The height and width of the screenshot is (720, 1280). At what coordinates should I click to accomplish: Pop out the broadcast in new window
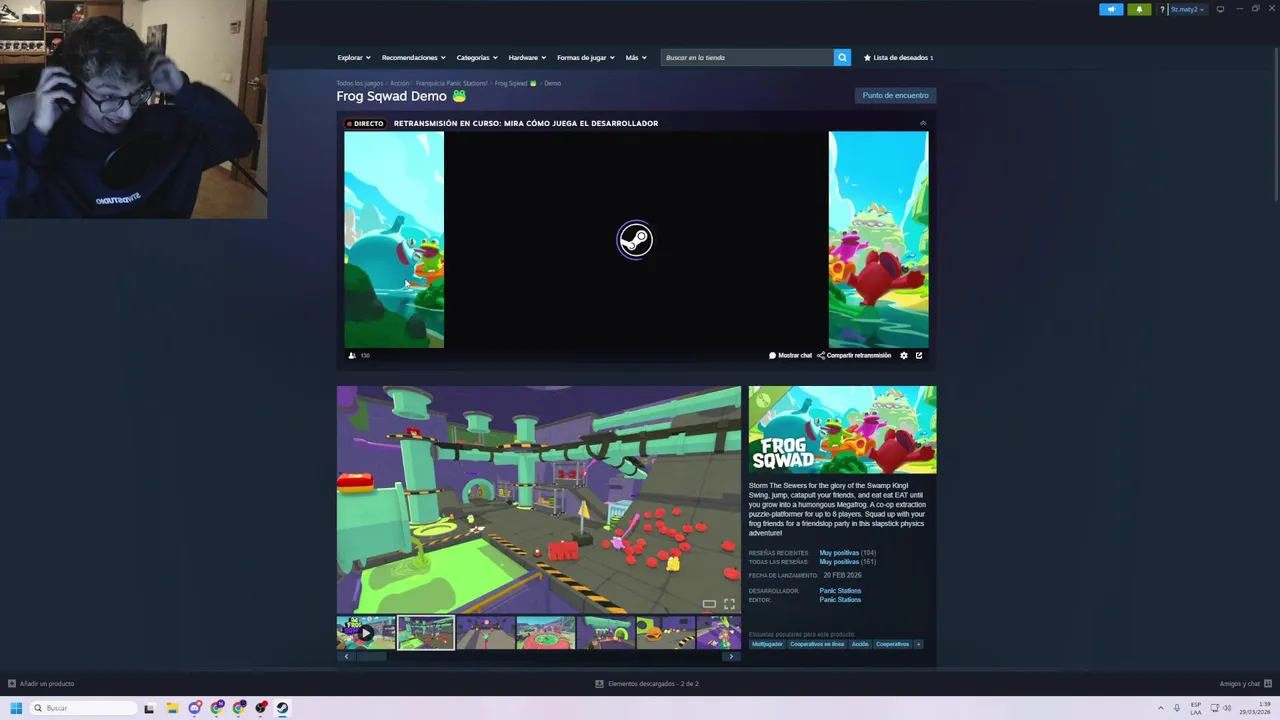919,355
